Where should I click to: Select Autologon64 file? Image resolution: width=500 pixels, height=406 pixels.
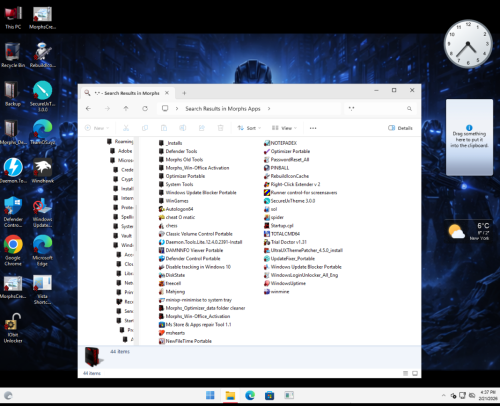[176, 209]
